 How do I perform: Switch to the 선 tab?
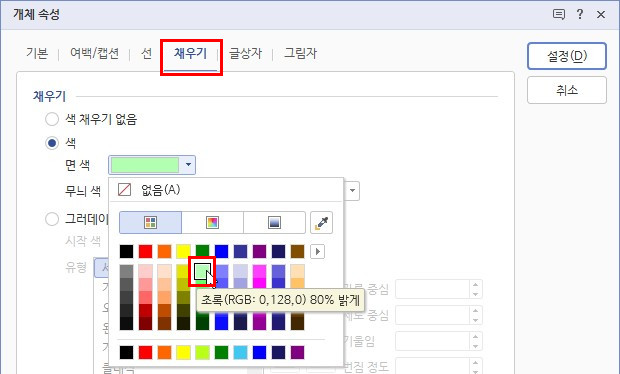[x=147, y=53]
